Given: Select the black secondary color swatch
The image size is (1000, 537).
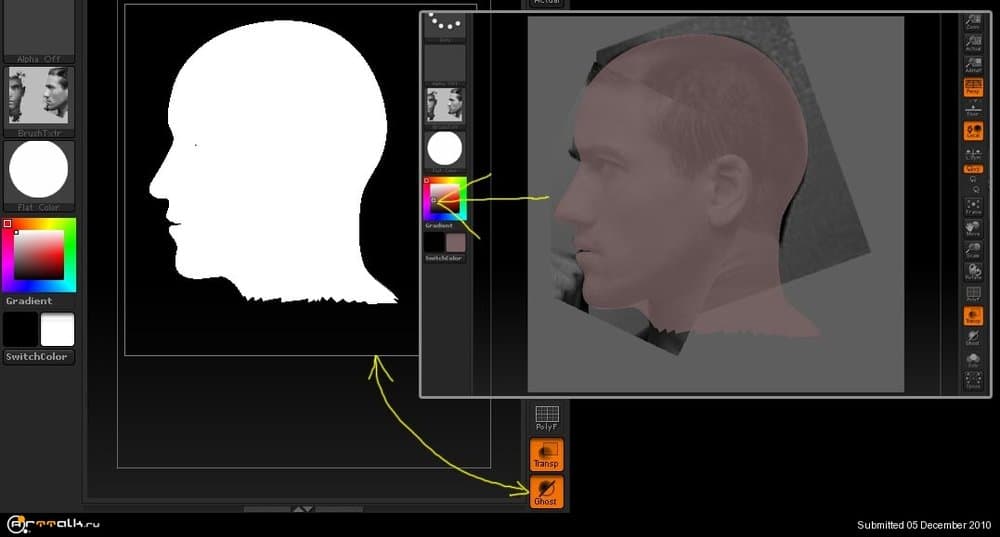Looking at the screenshot, I should click(20, 329).
